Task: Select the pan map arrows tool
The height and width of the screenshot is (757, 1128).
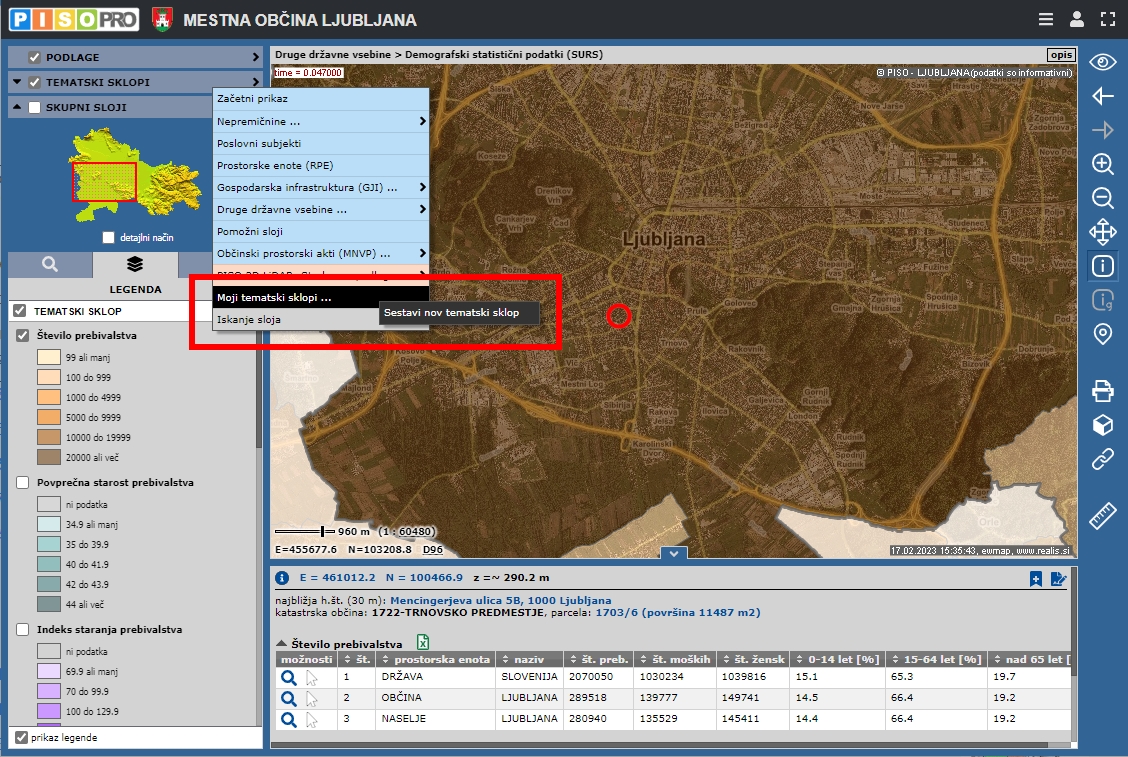Action: [x=1102, y=232]
